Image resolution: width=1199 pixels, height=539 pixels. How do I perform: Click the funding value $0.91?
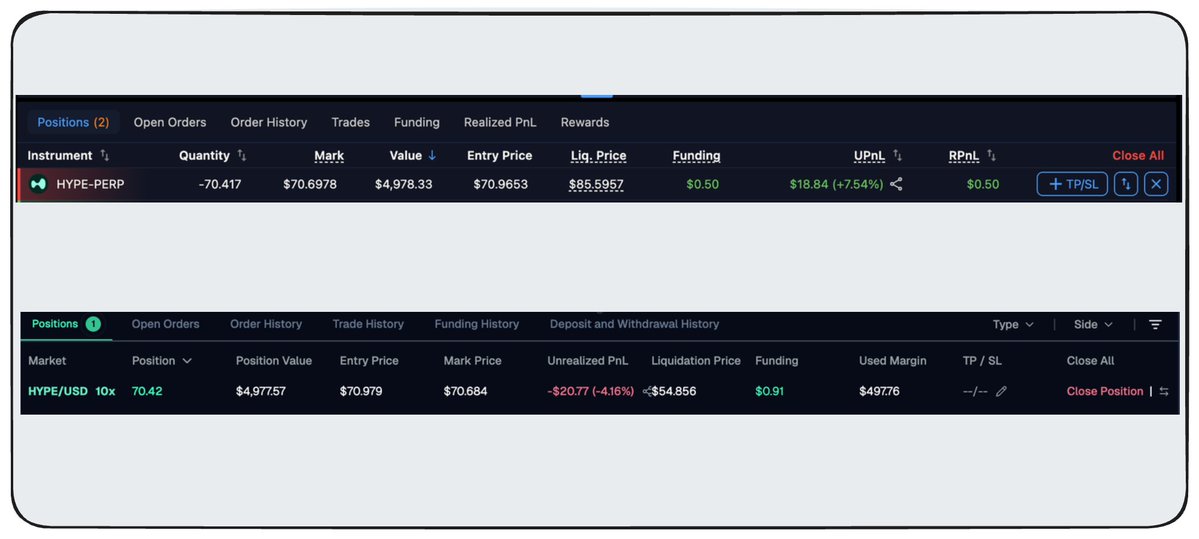769,391
